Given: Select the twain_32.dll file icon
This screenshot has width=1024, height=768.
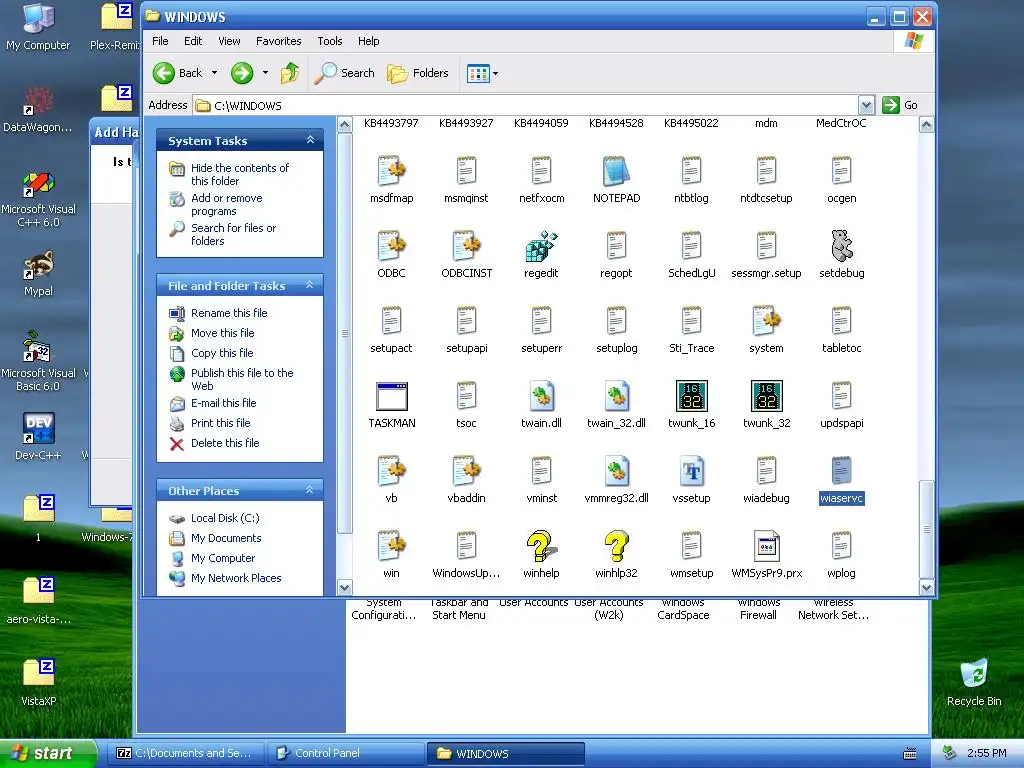Looking at the screenshot, I should coord(616,396).
